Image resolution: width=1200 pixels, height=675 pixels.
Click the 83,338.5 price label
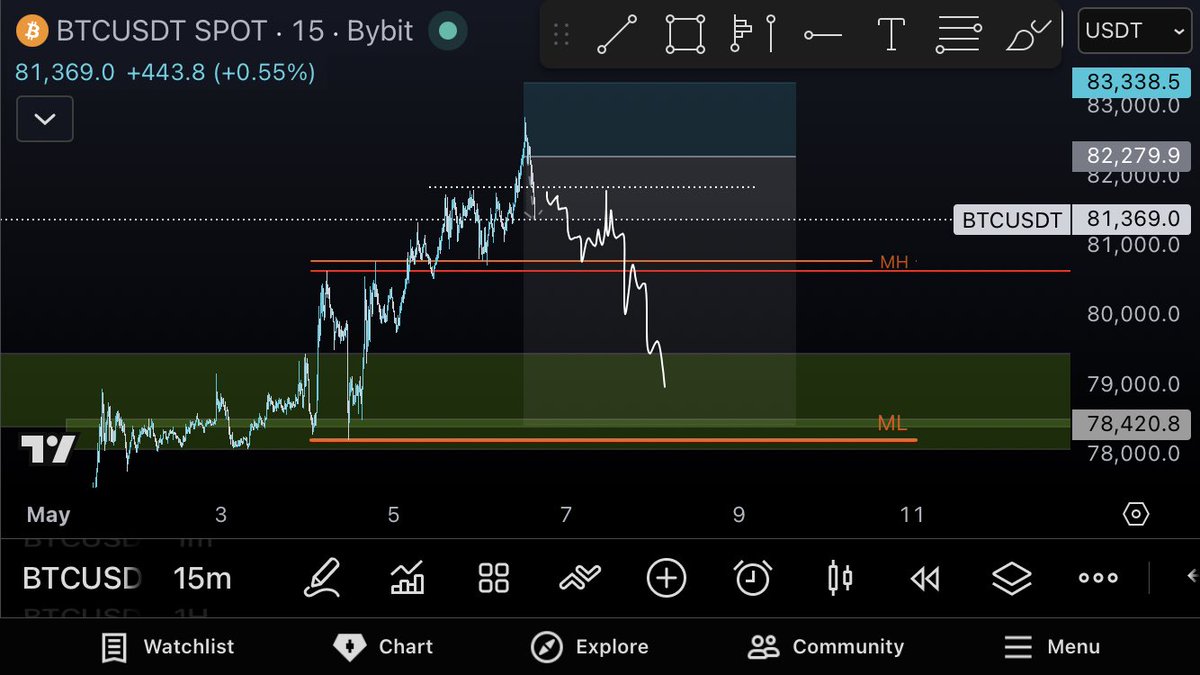(1130, 83)
